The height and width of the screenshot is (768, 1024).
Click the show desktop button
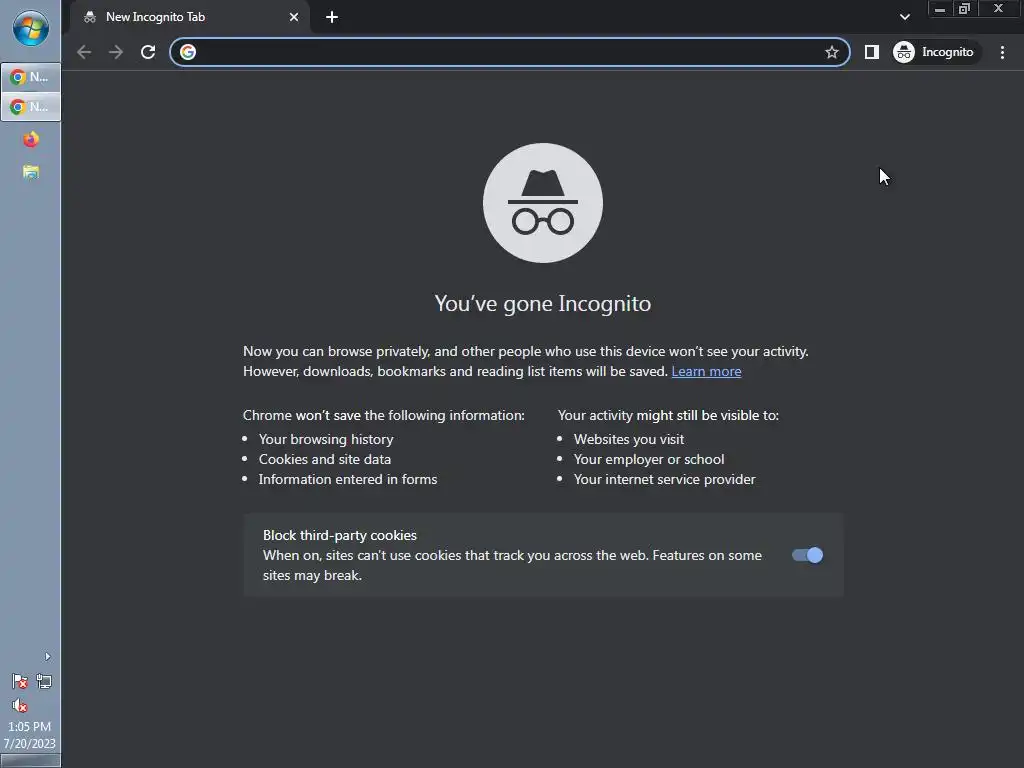31,761
